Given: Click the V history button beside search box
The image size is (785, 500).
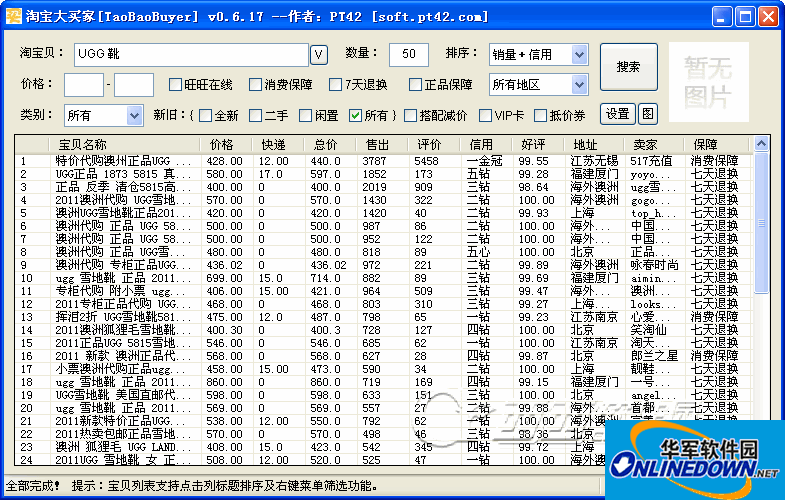Looking at the screenshot, I should [x=319, y=55].
